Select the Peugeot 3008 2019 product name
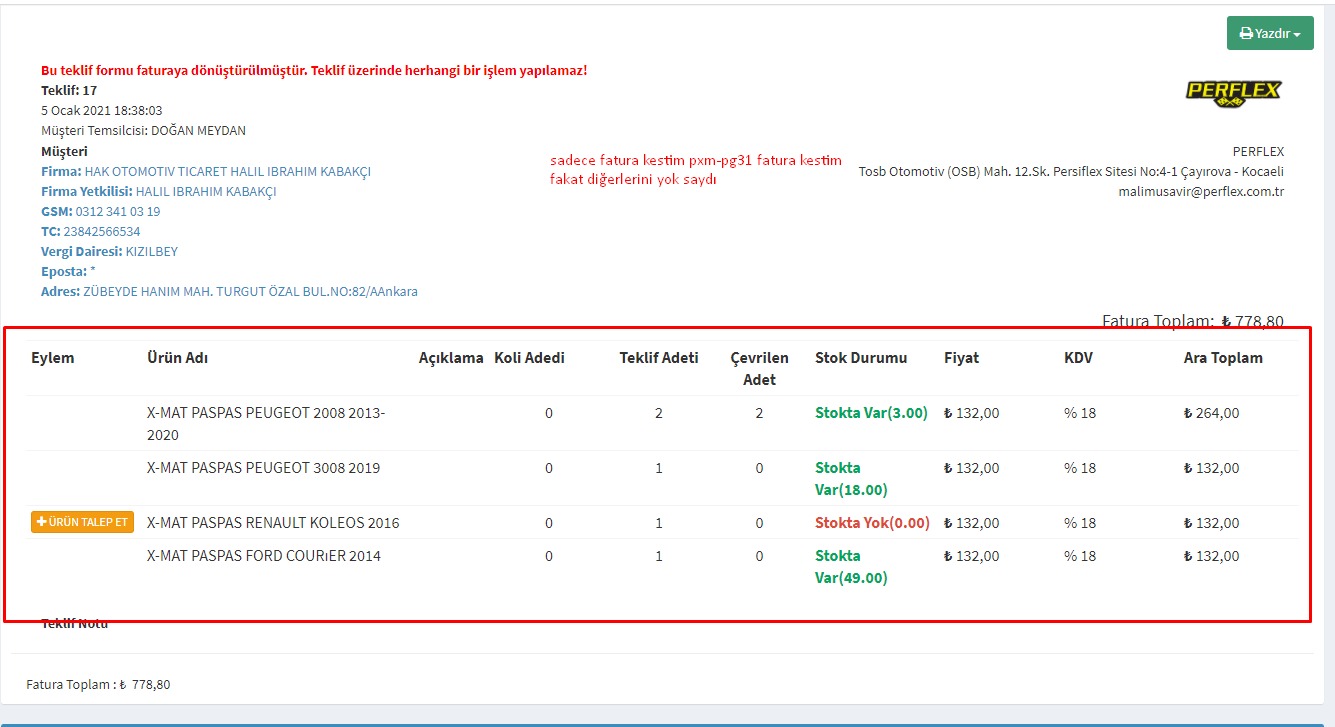1335x727 pixels. click(263, 468)
